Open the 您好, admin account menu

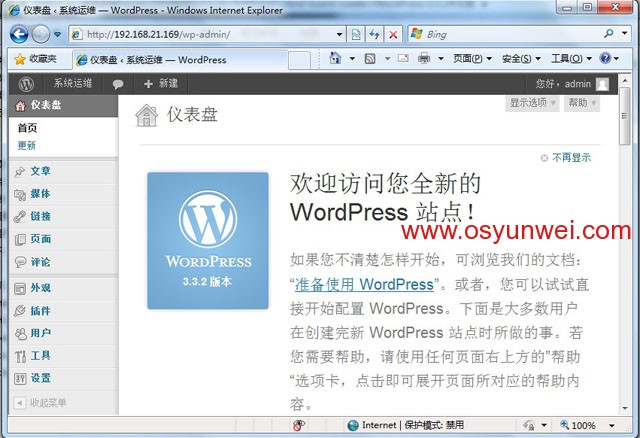coord(563,84)
